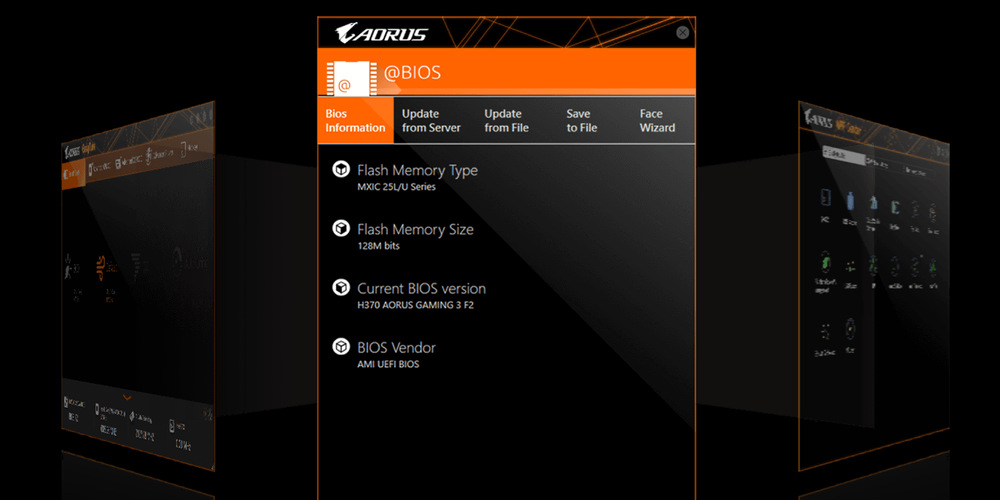The image size is (1000, 500).
Task: Open the Update from Server tab
Action: (431, 121)
